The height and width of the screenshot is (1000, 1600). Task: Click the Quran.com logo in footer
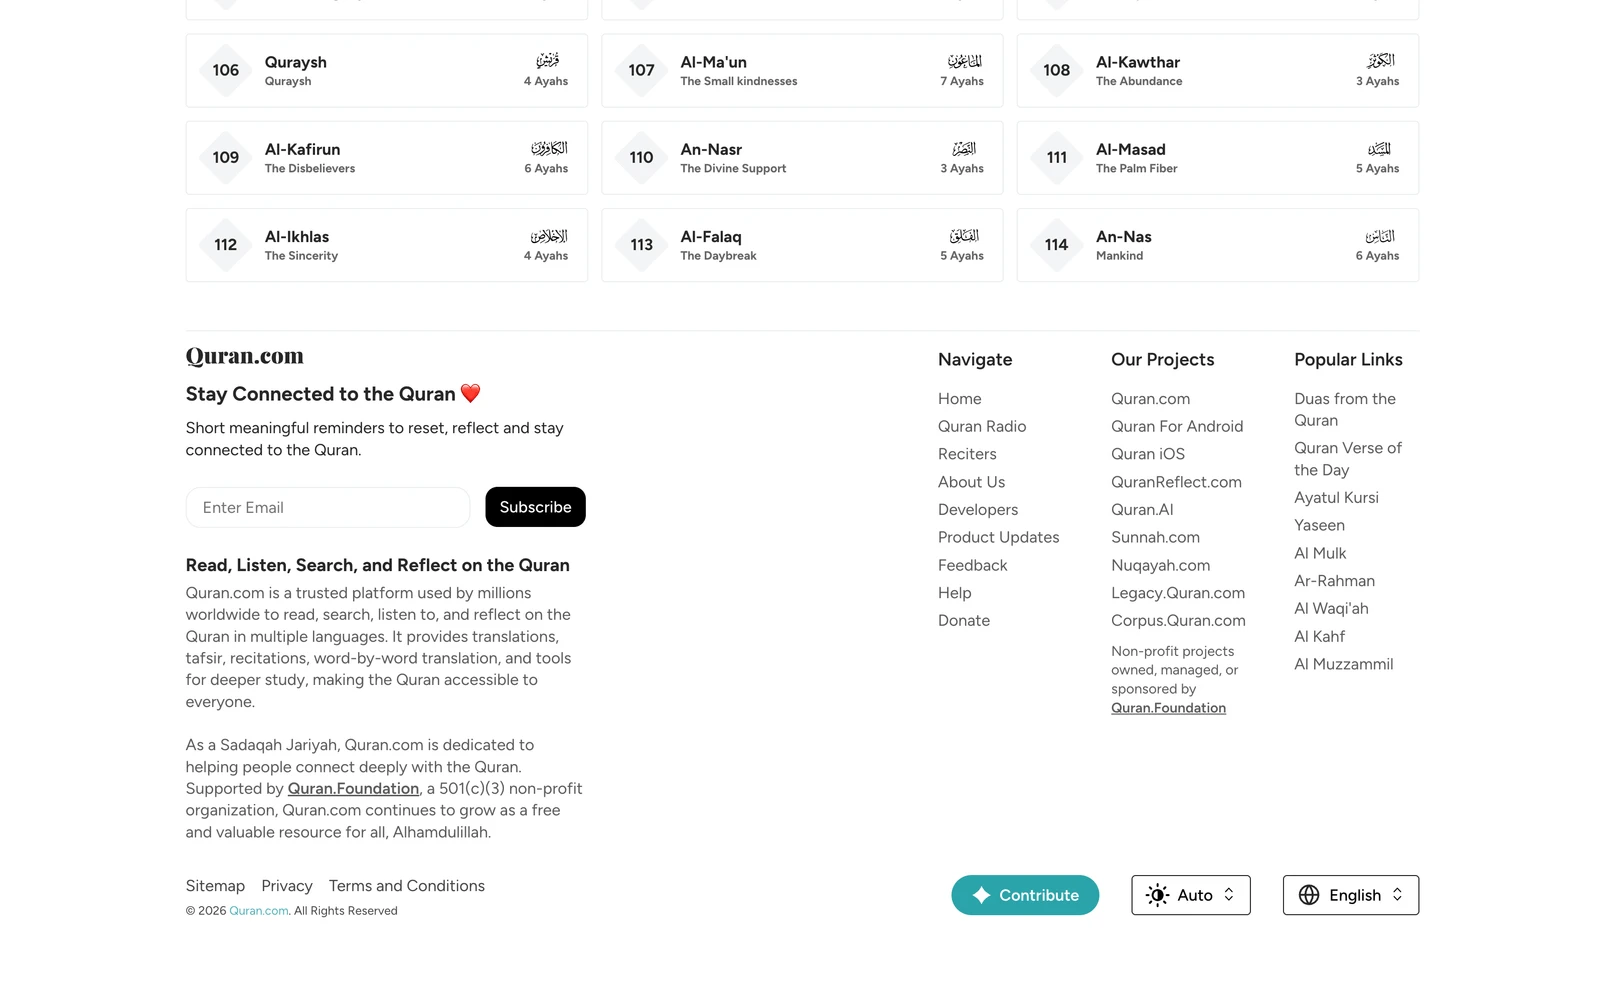(x=244, y=356)
